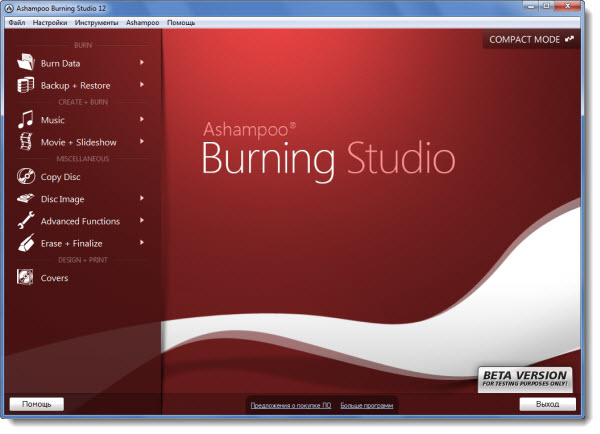The width and height of the screenshot is (600, 434).
Task: Select the Backup + Restore label
Action: [75, 86]
